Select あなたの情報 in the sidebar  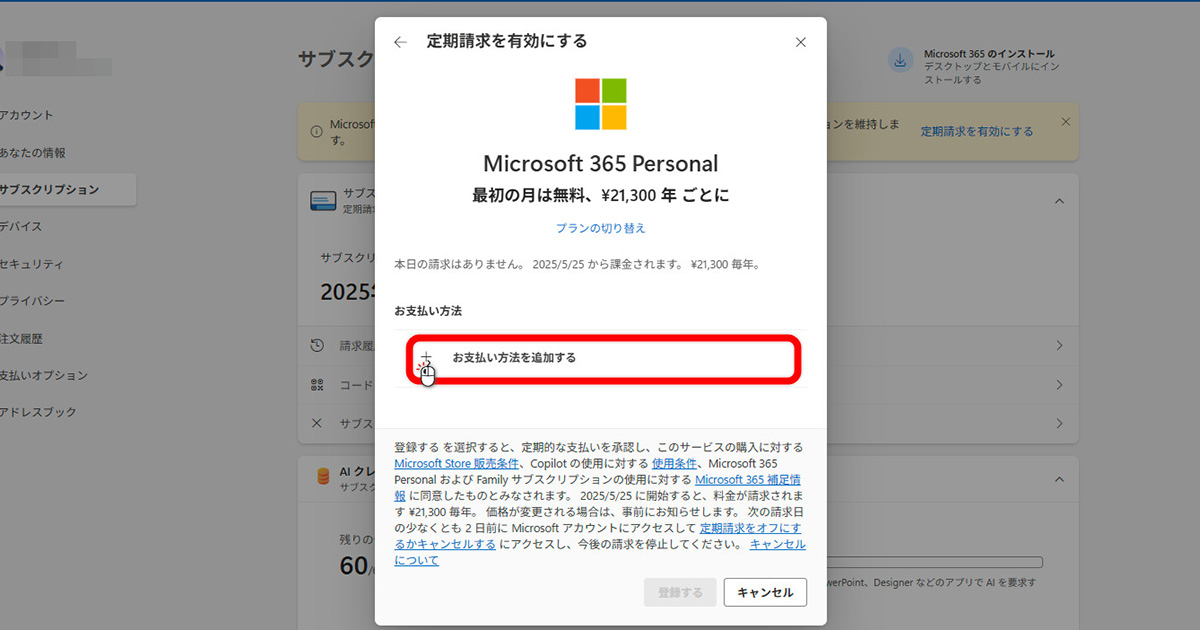point(33,153)
